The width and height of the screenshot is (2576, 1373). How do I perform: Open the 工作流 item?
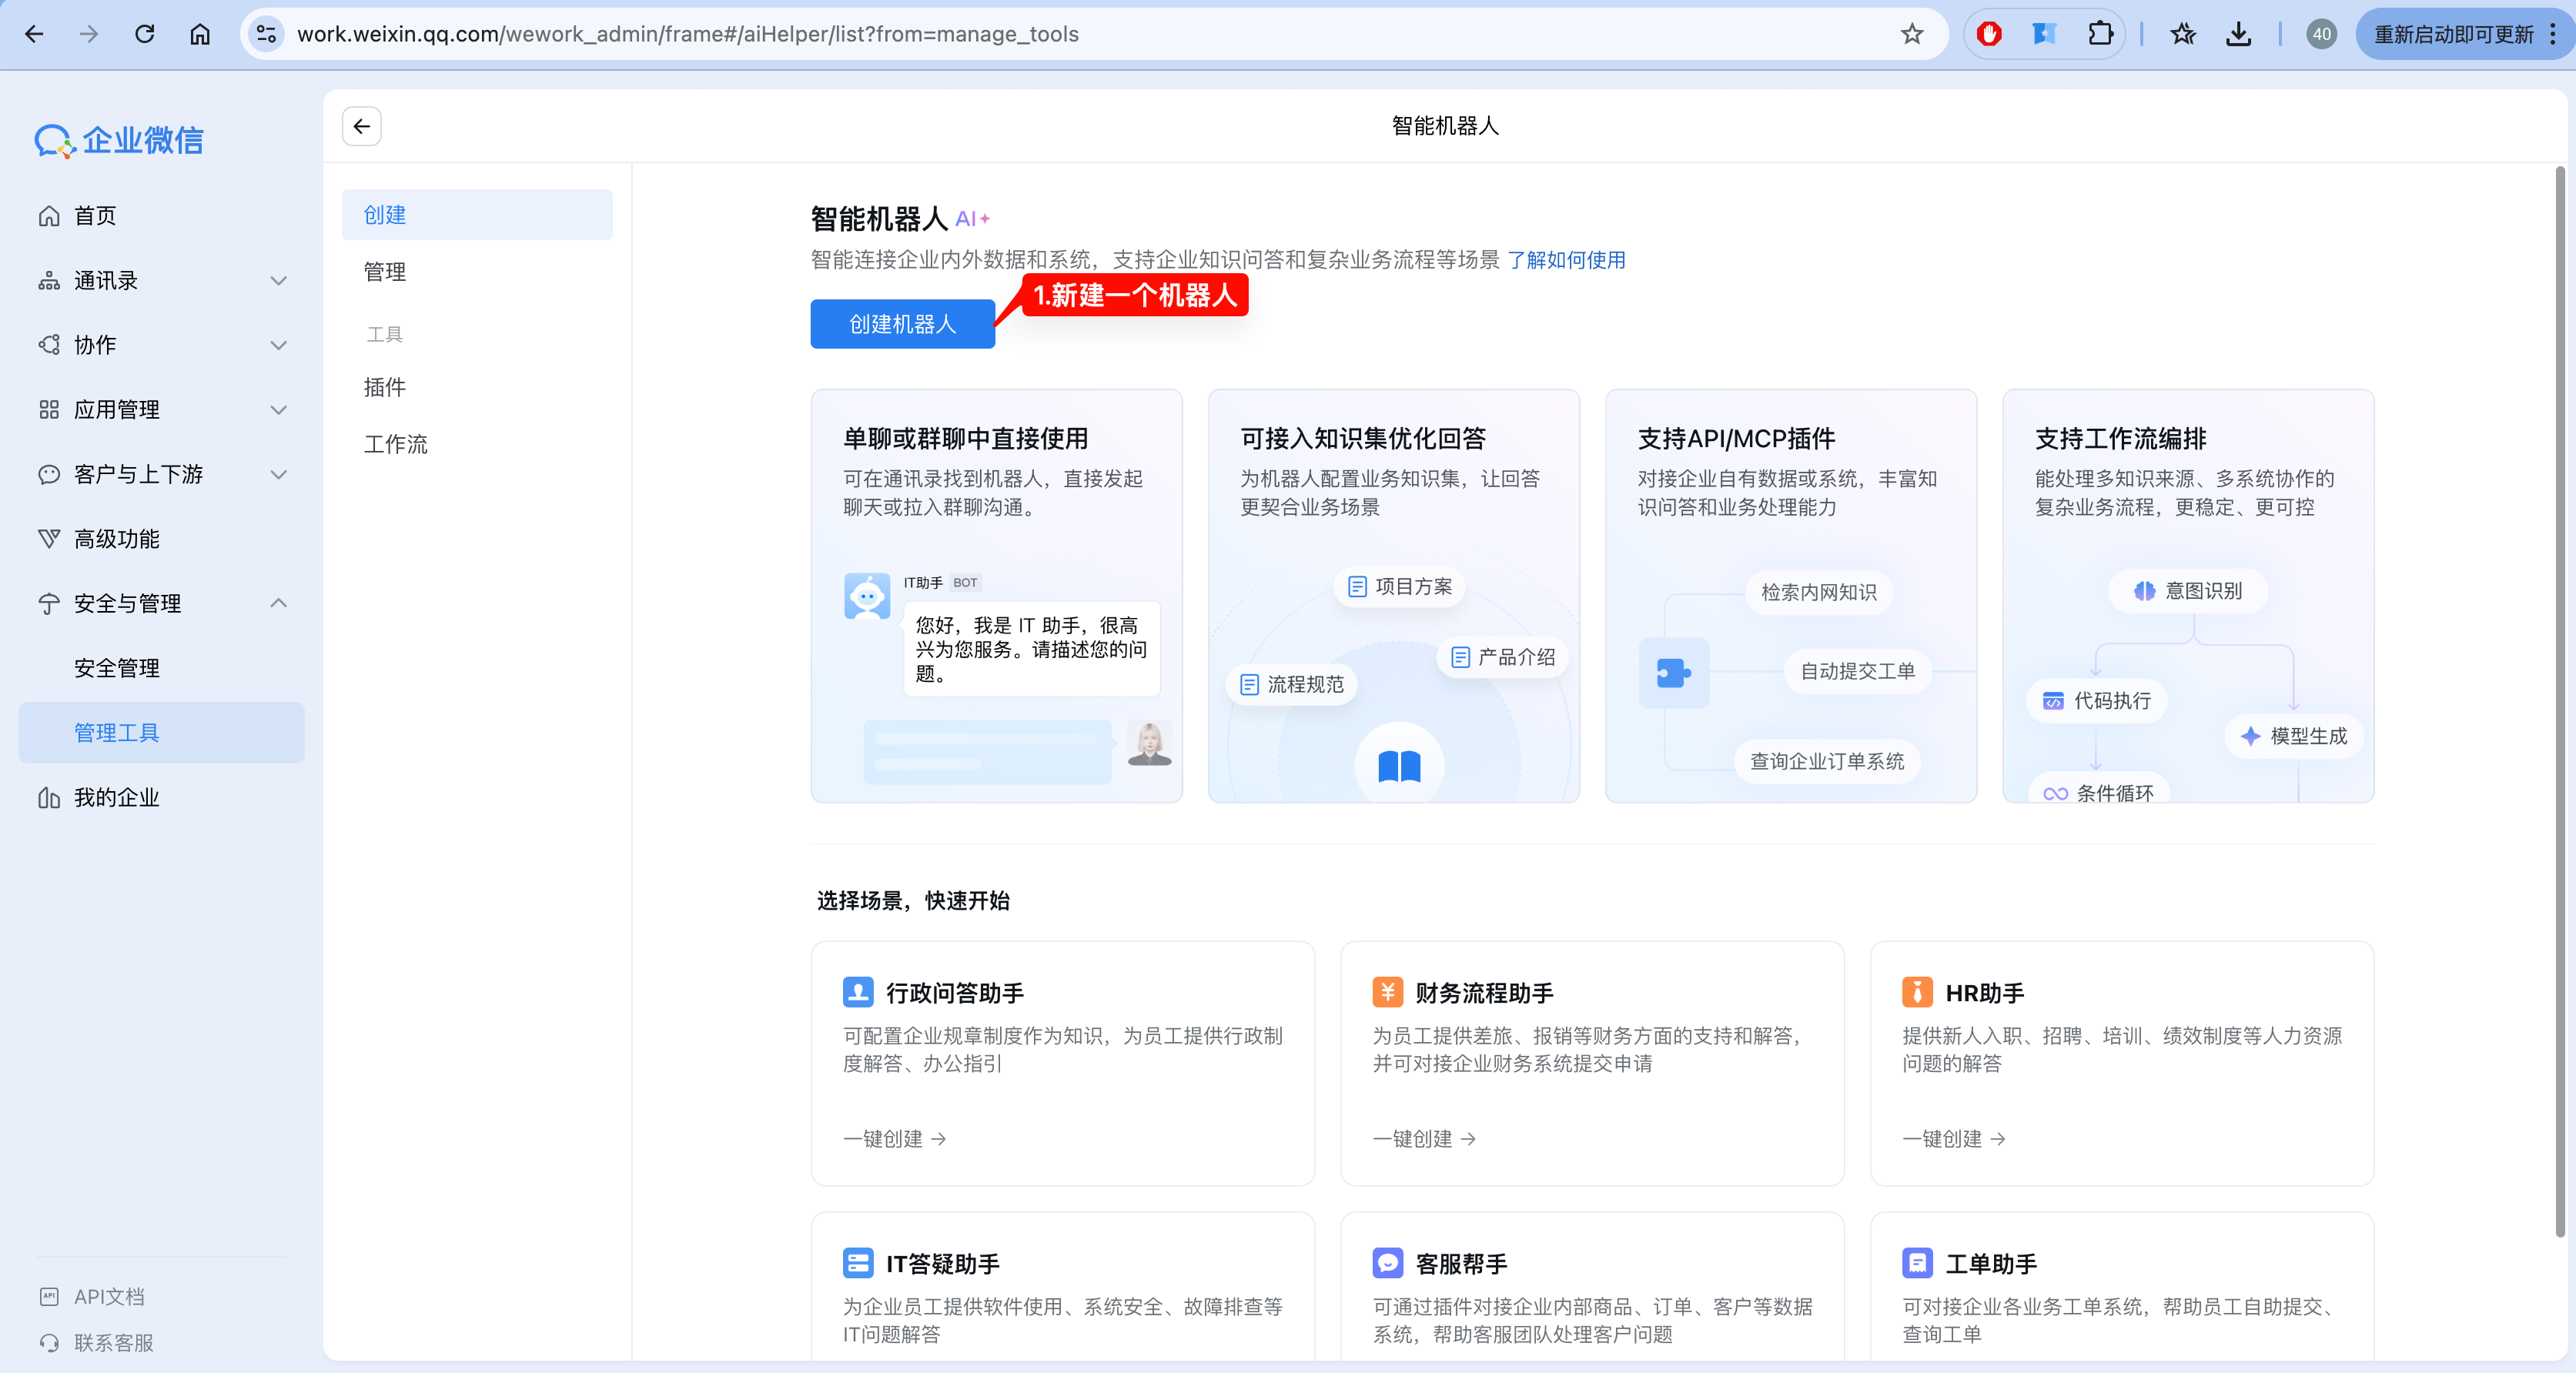coord(477,444)
